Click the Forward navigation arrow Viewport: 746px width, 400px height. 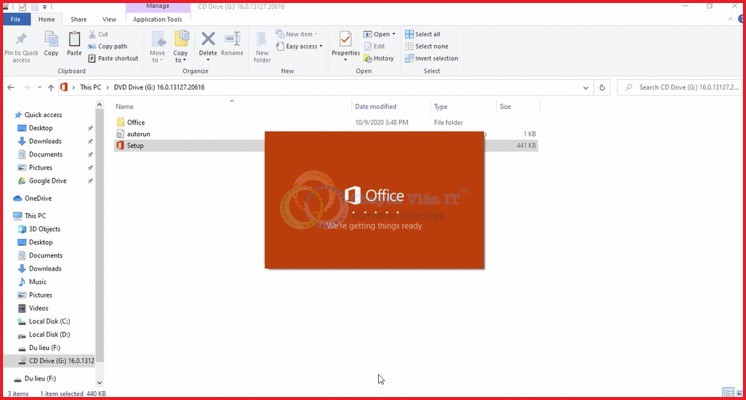coord(27,88)
